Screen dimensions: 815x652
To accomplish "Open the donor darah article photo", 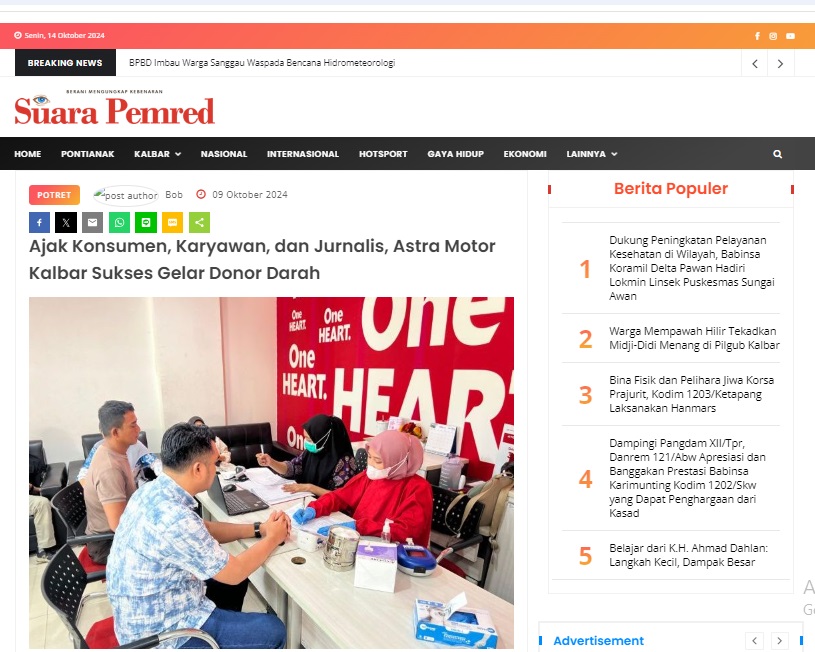I will pos(271,473).
